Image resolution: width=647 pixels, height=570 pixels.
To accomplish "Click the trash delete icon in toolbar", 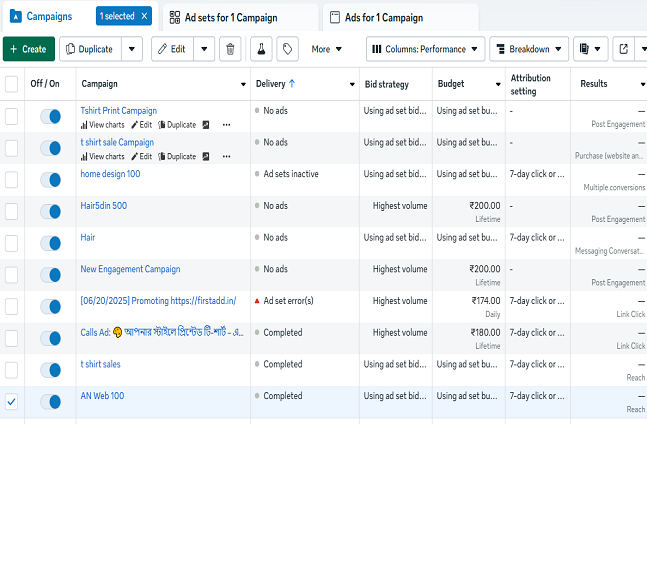I will (x=230, y=49).
